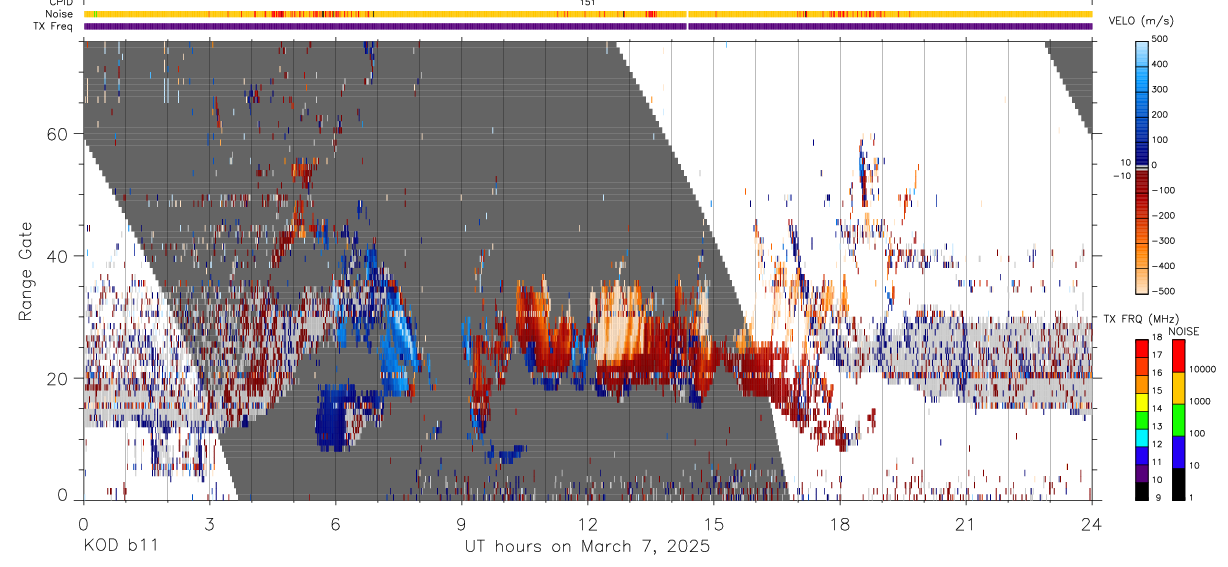Click the 'UT hours on March 7, 2025' axis title

tap(587, 547)
